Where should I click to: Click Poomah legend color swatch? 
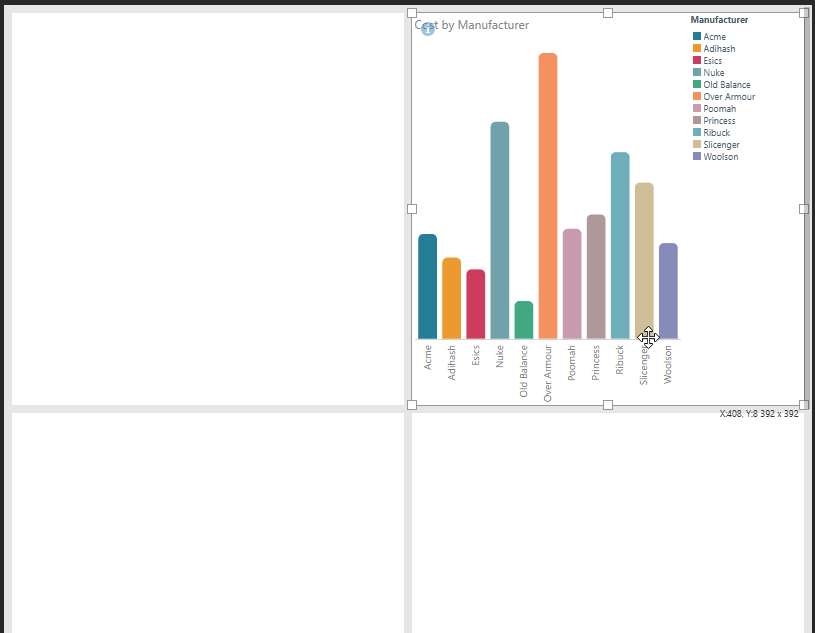pos(696,108)
